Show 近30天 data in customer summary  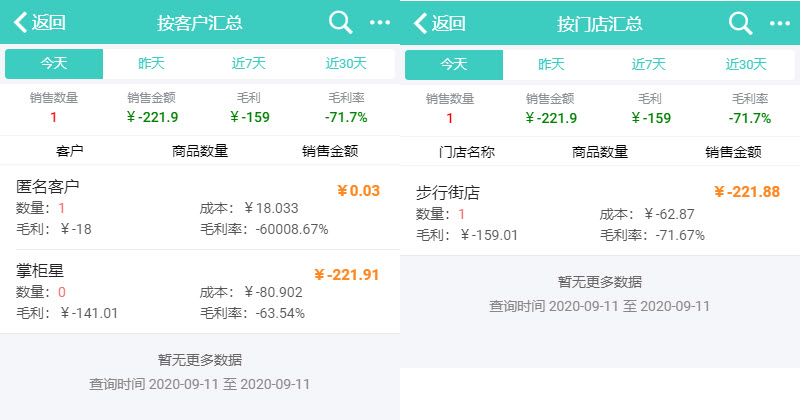(x=346, y=64)
